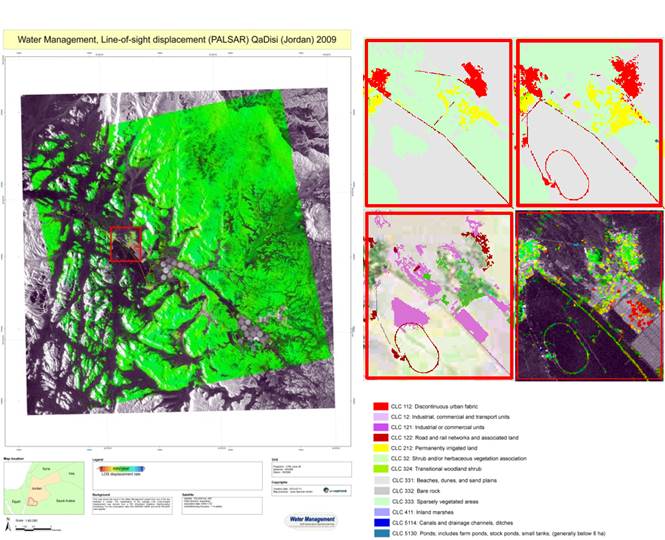The height and width of the screenshot is (540, 665).
Task: Click the red CLC 112 urban fabric swatch
Action: pos(380,406)
